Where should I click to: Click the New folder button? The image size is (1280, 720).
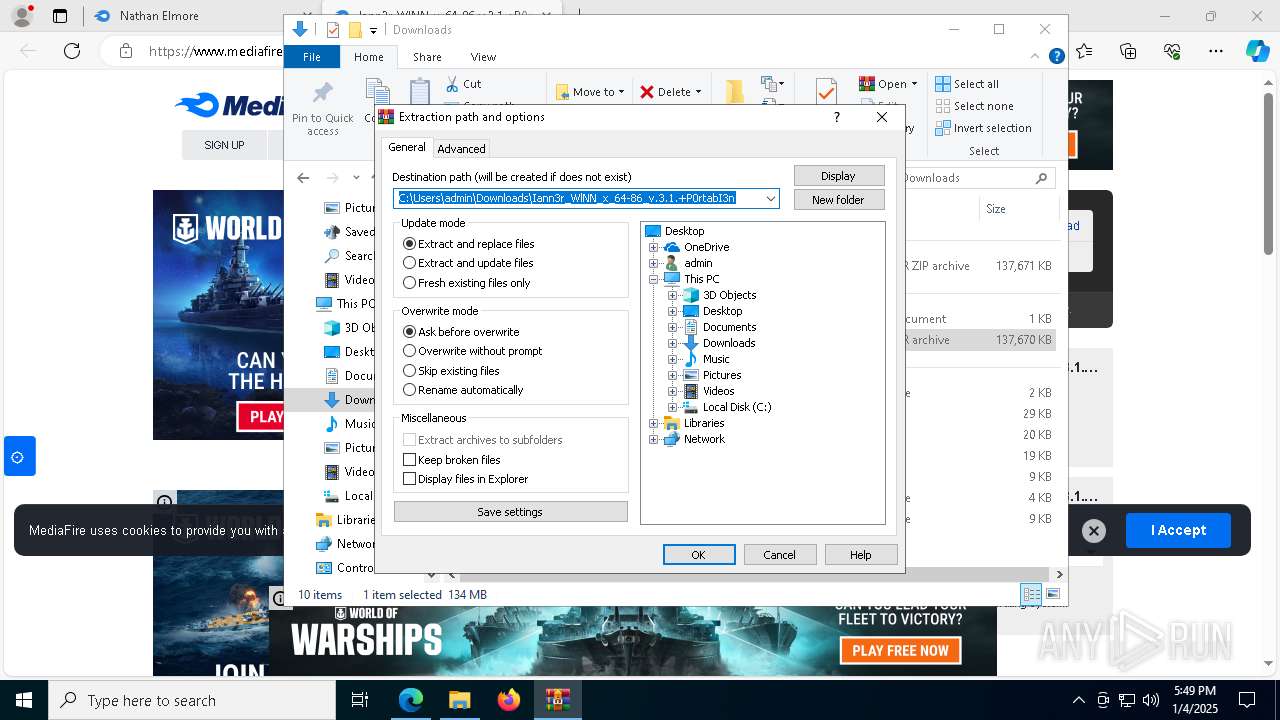838,200
